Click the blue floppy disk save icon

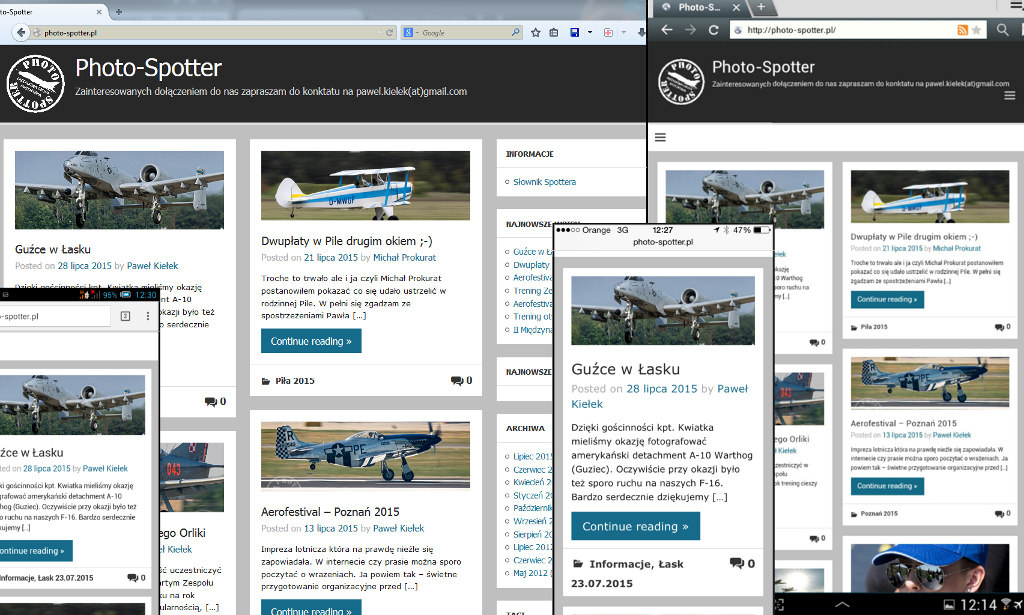pyautogui.click(x=575, y=33)
